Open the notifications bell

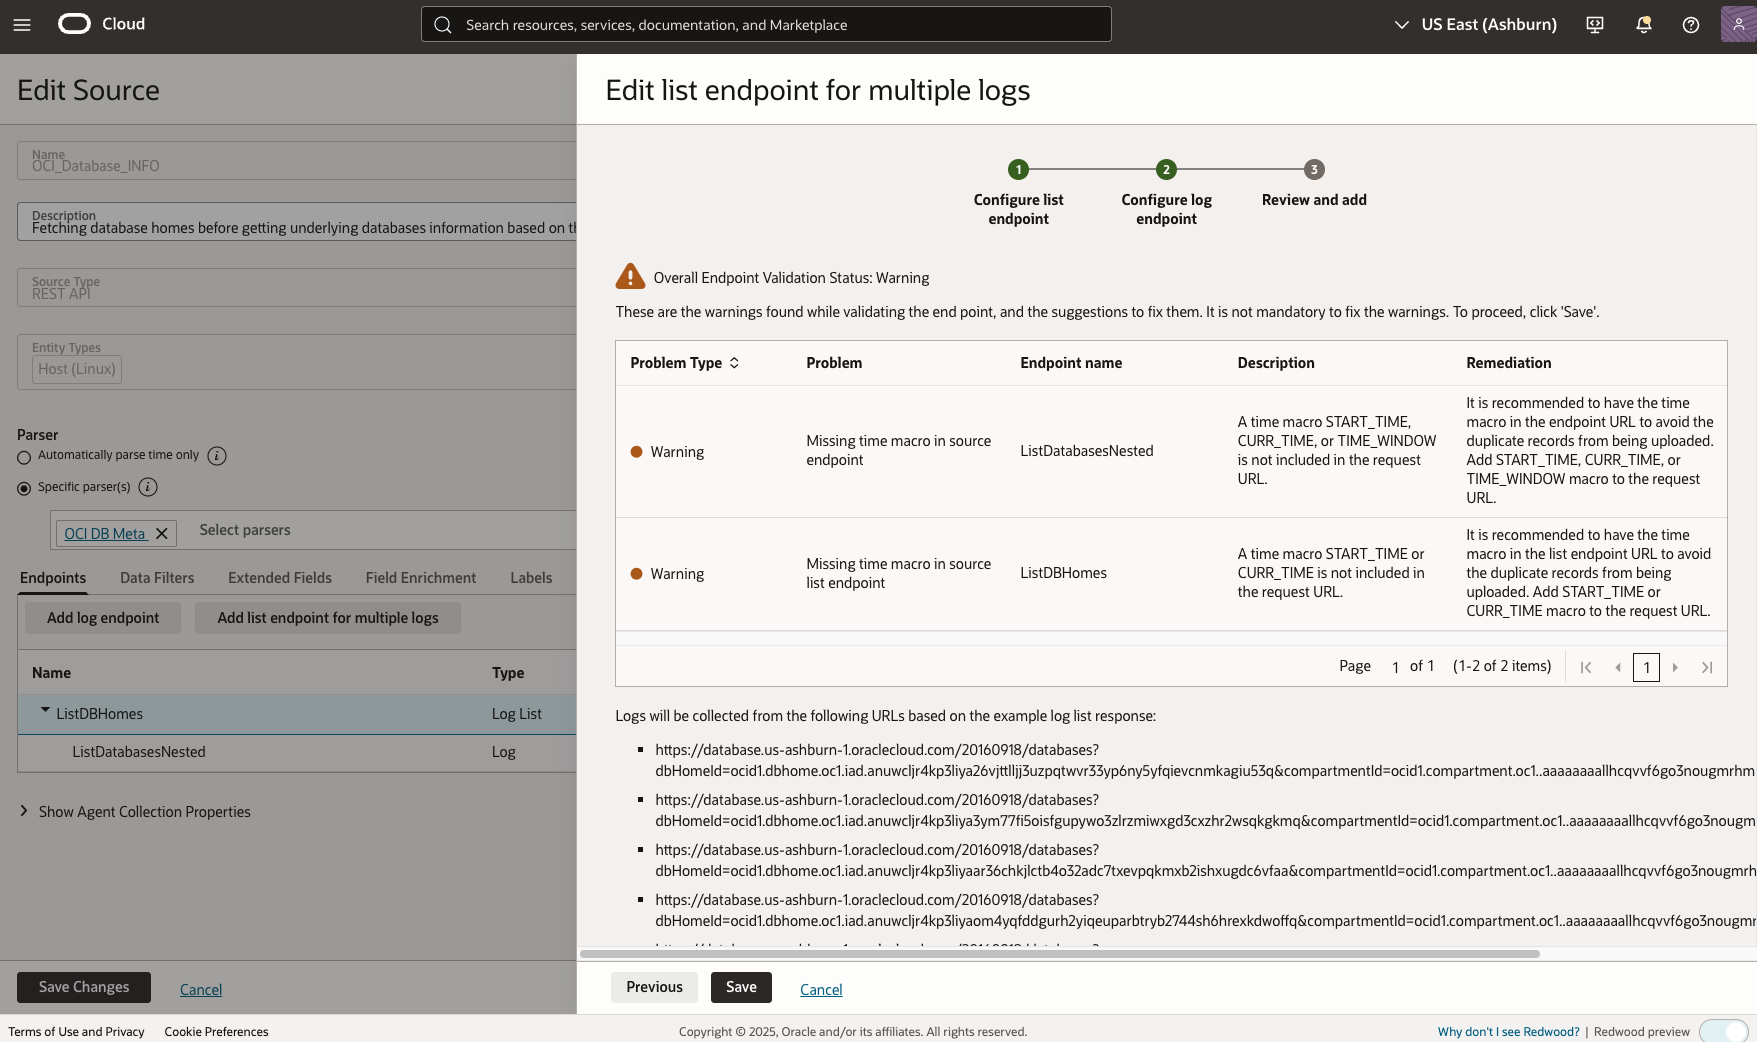(x=1642, y=24)
